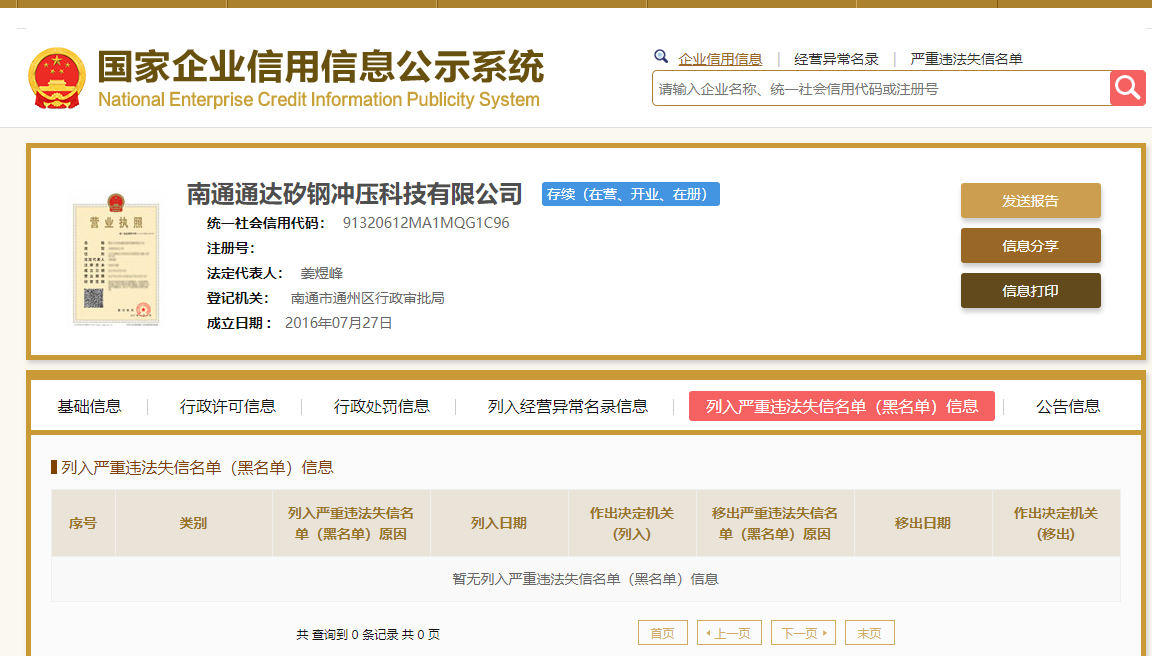1152x656 pixels.
Task: Click the 成立日期 label
Action: point(240,323)
